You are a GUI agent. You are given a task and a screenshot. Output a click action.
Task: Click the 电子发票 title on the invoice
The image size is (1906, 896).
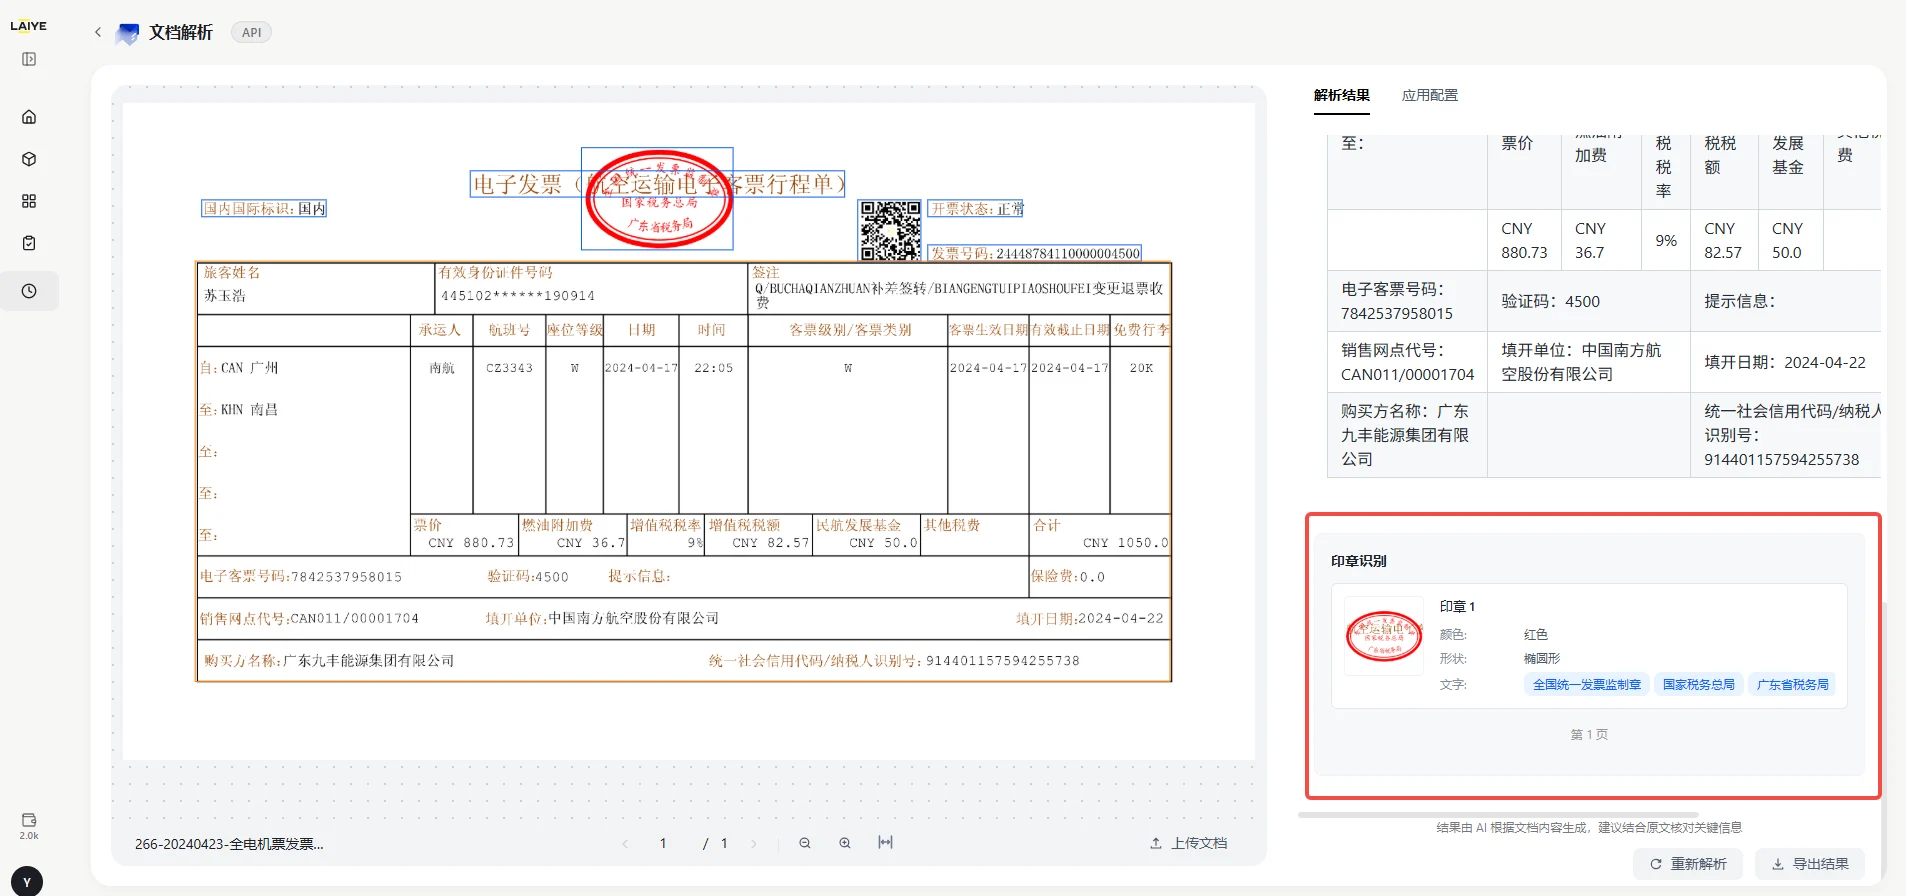[x=658, y=184]
